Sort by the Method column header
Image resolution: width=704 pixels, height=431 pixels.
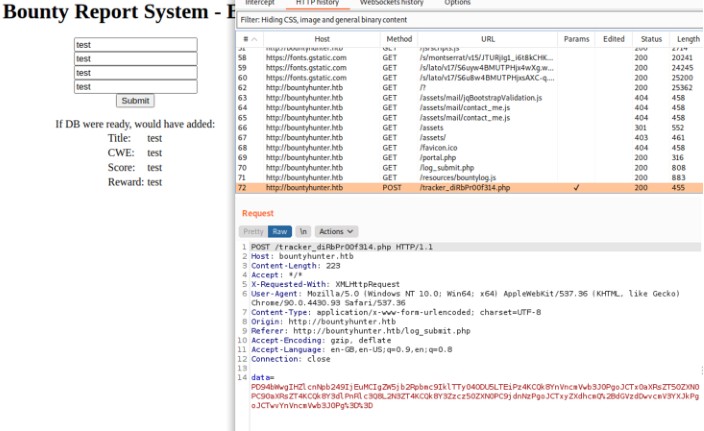(399, 39)
